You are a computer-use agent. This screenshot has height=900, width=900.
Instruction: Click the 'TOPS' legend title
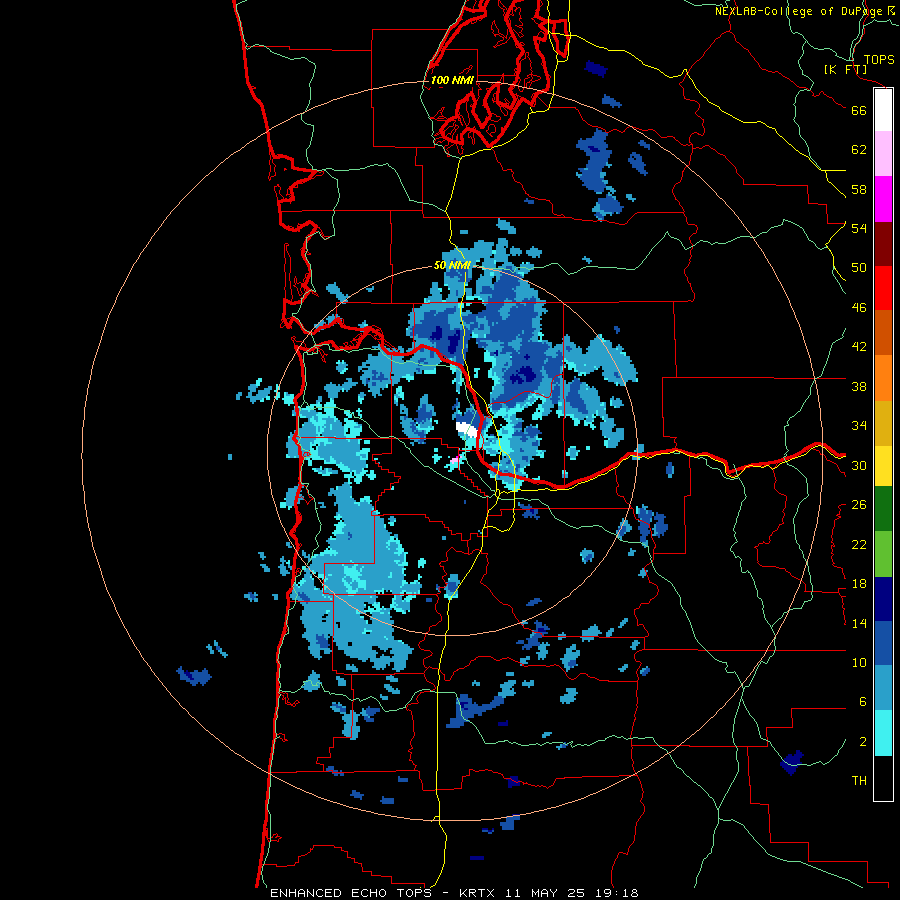tap(879, 59)
